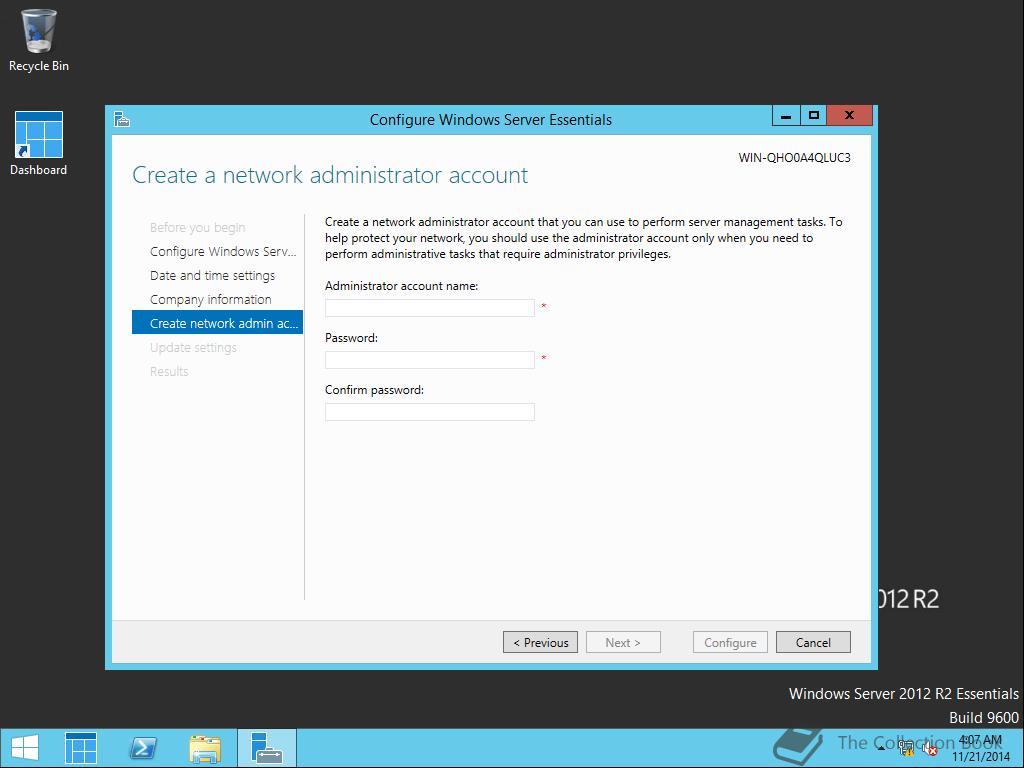This screenshot has height=768, width=1024.
Task: Close the Configure Windows Server Essentials window
Action: [x=849, y=116]
